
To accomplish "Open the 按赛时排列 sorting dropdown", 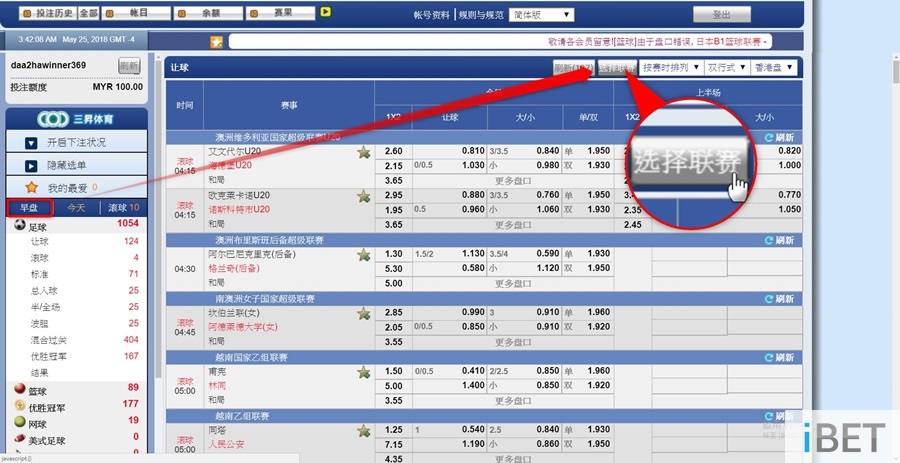I will (670, 67).
